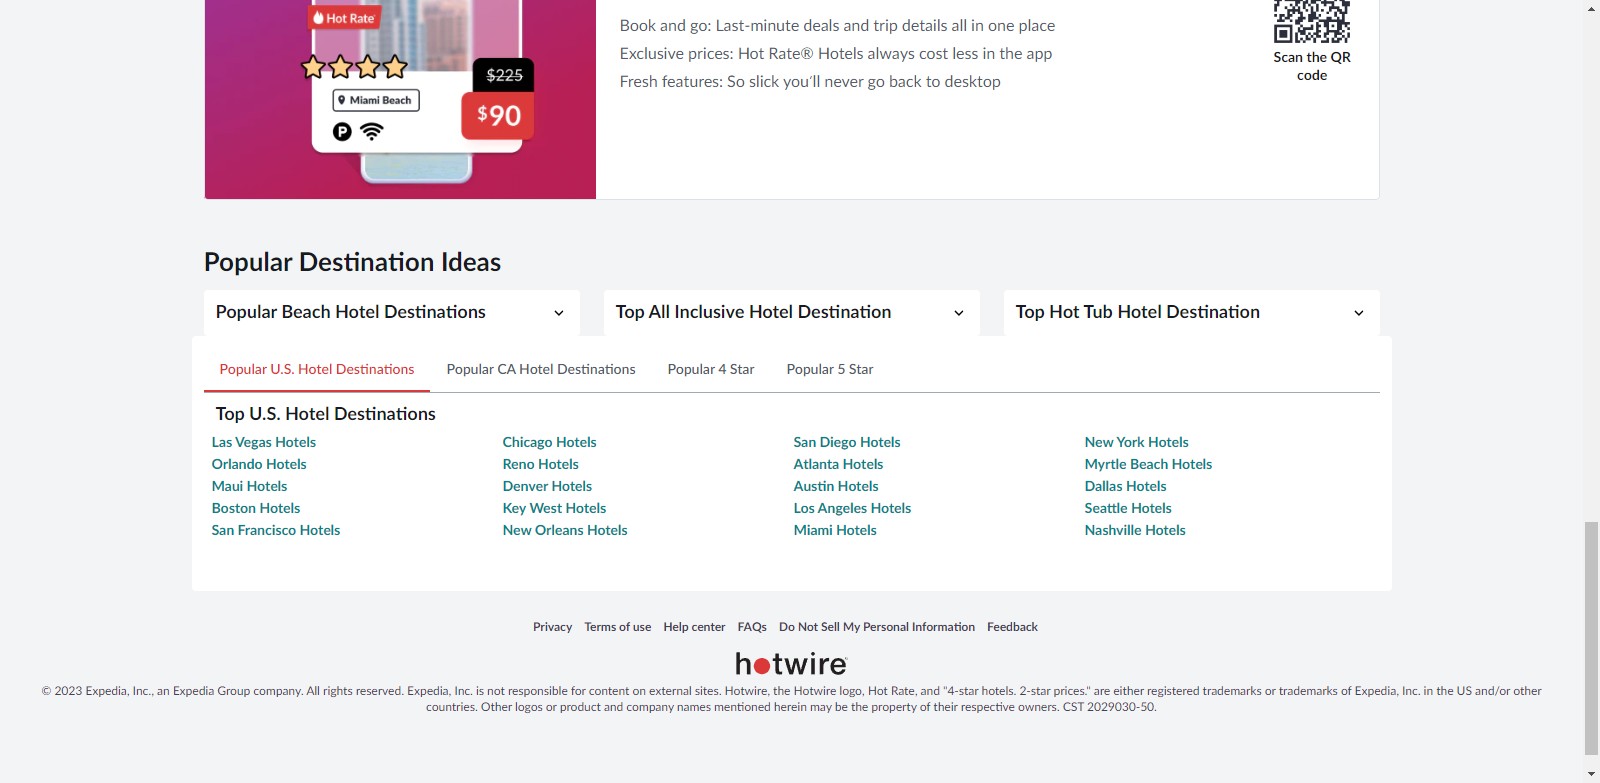Go to Key West Hotels
This screenshot has width=1600, height=783.
tap(554, 508)
